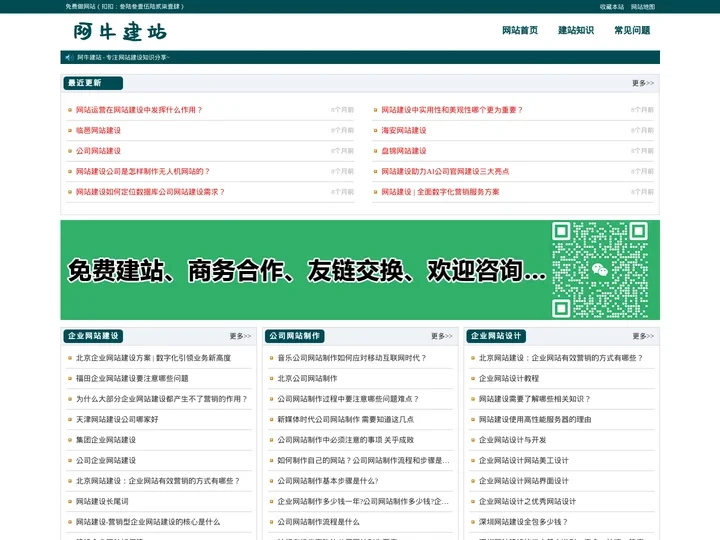Screen dimensions: 720x540
Task: Open 北京企业网站建设方案 | 数字化引领业务新高度
Action: (x=153, y=358)
